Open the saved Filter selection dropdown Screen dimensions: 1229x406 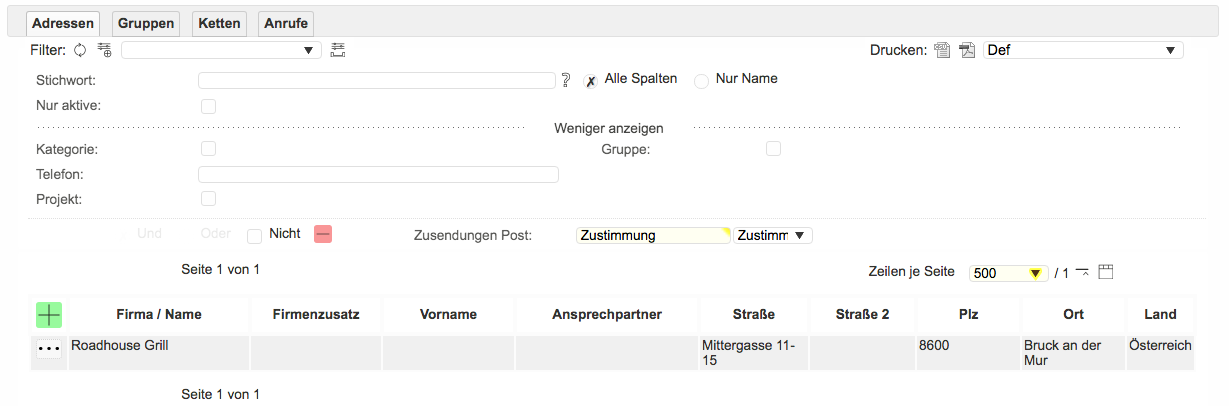[x=221, y=50]
